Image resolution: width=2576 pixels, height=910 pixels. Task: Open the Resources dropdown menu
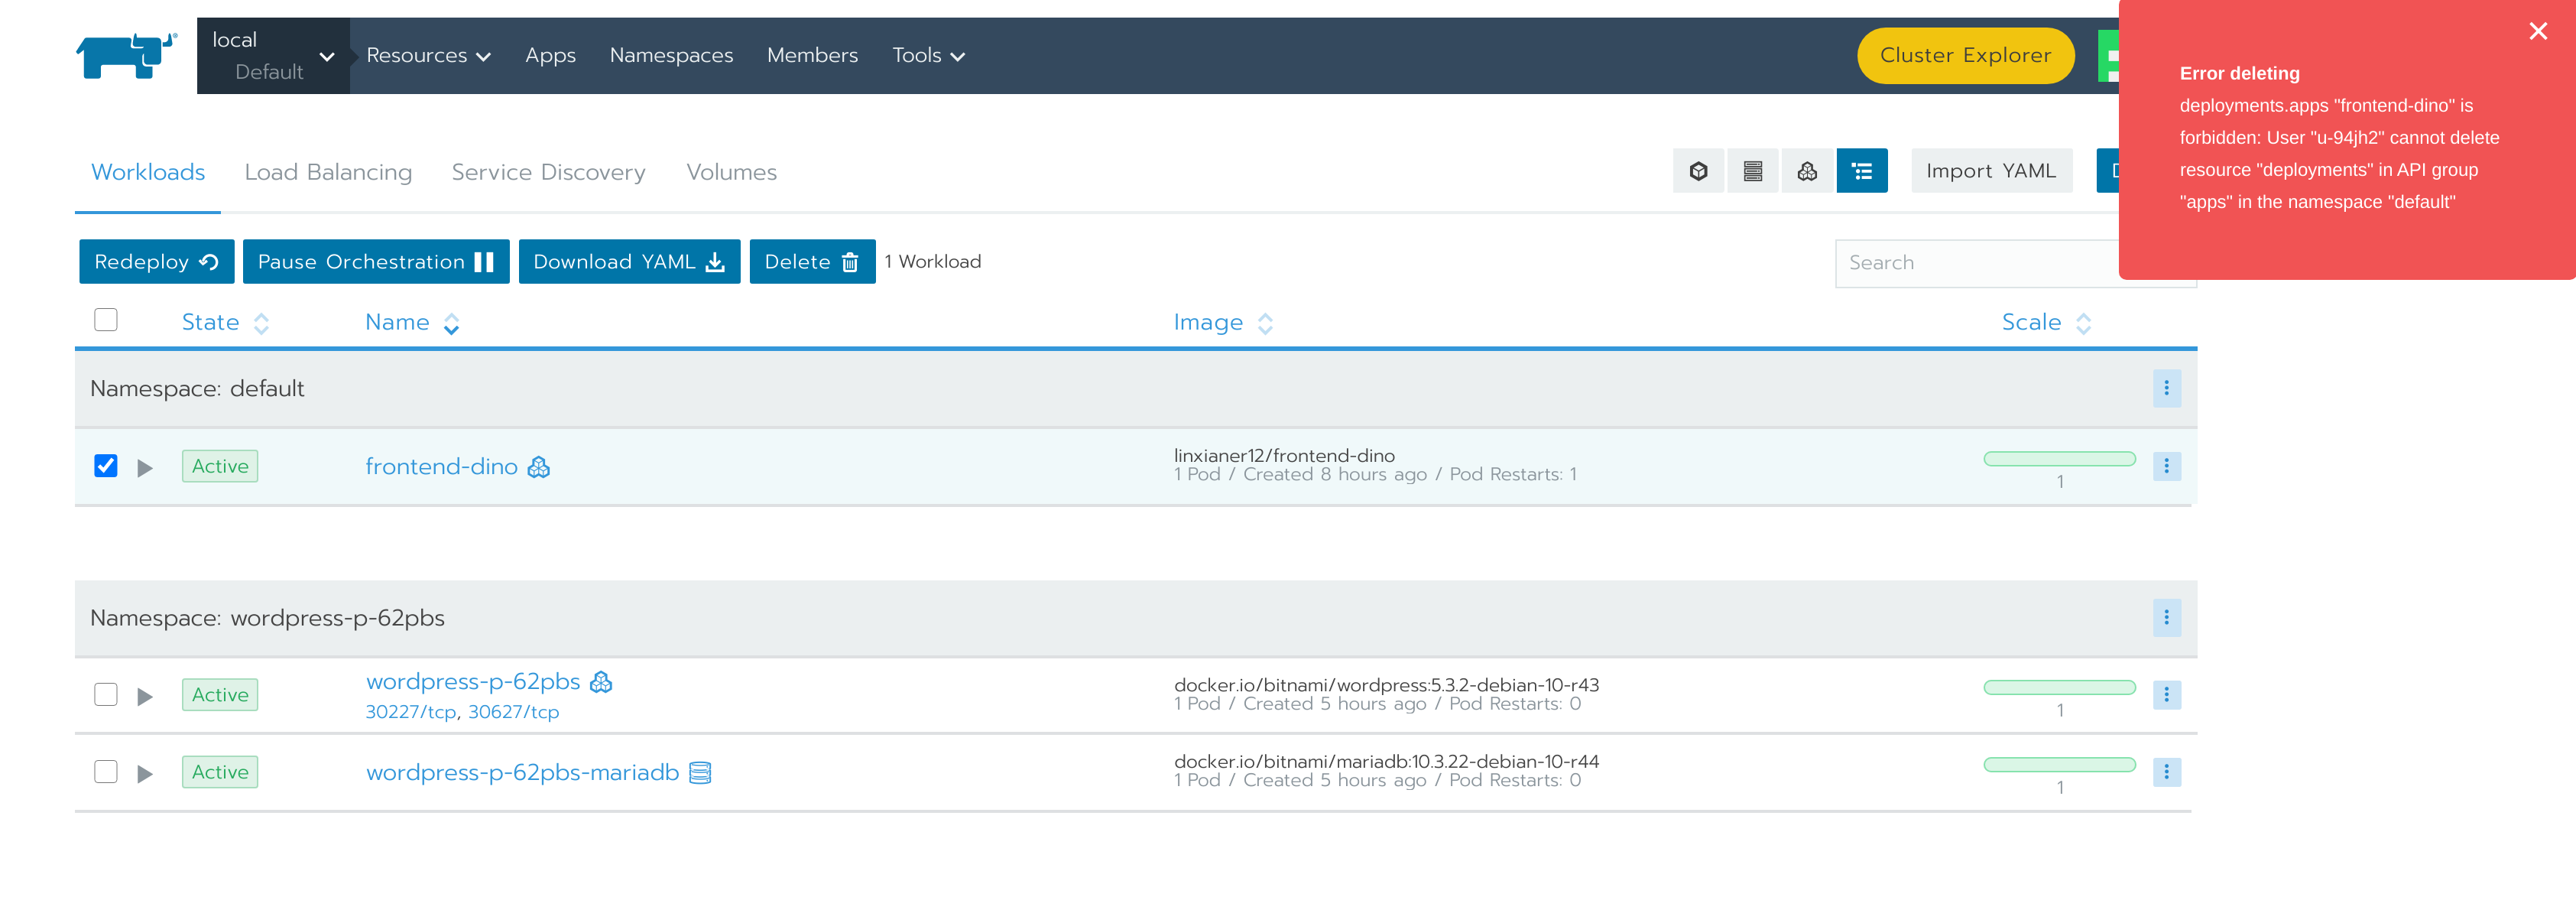point(428,56)
